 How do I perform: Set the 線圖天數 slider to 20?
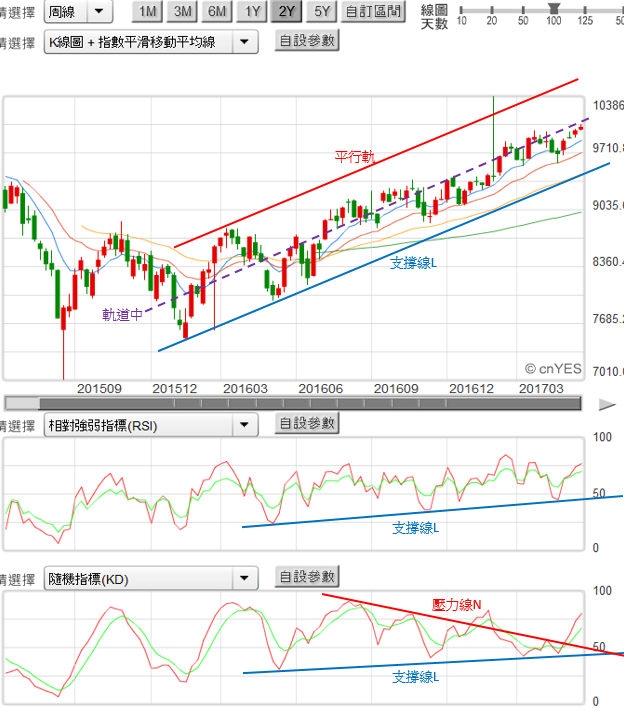point(492,8)
